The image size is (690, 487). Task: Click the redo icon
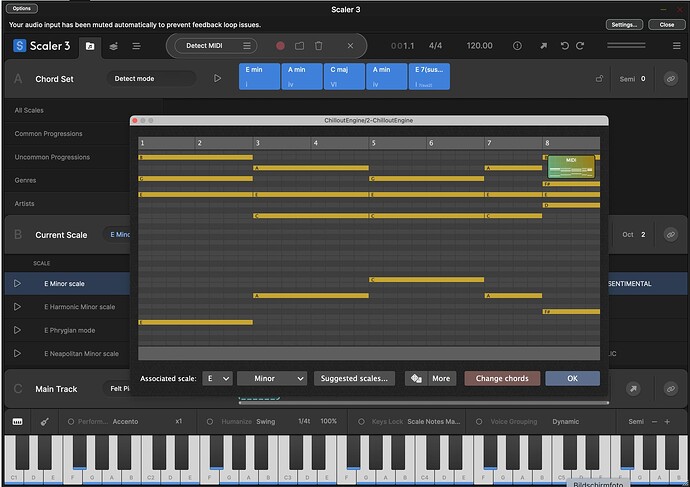pyautogui.click(x=580, y=46)
